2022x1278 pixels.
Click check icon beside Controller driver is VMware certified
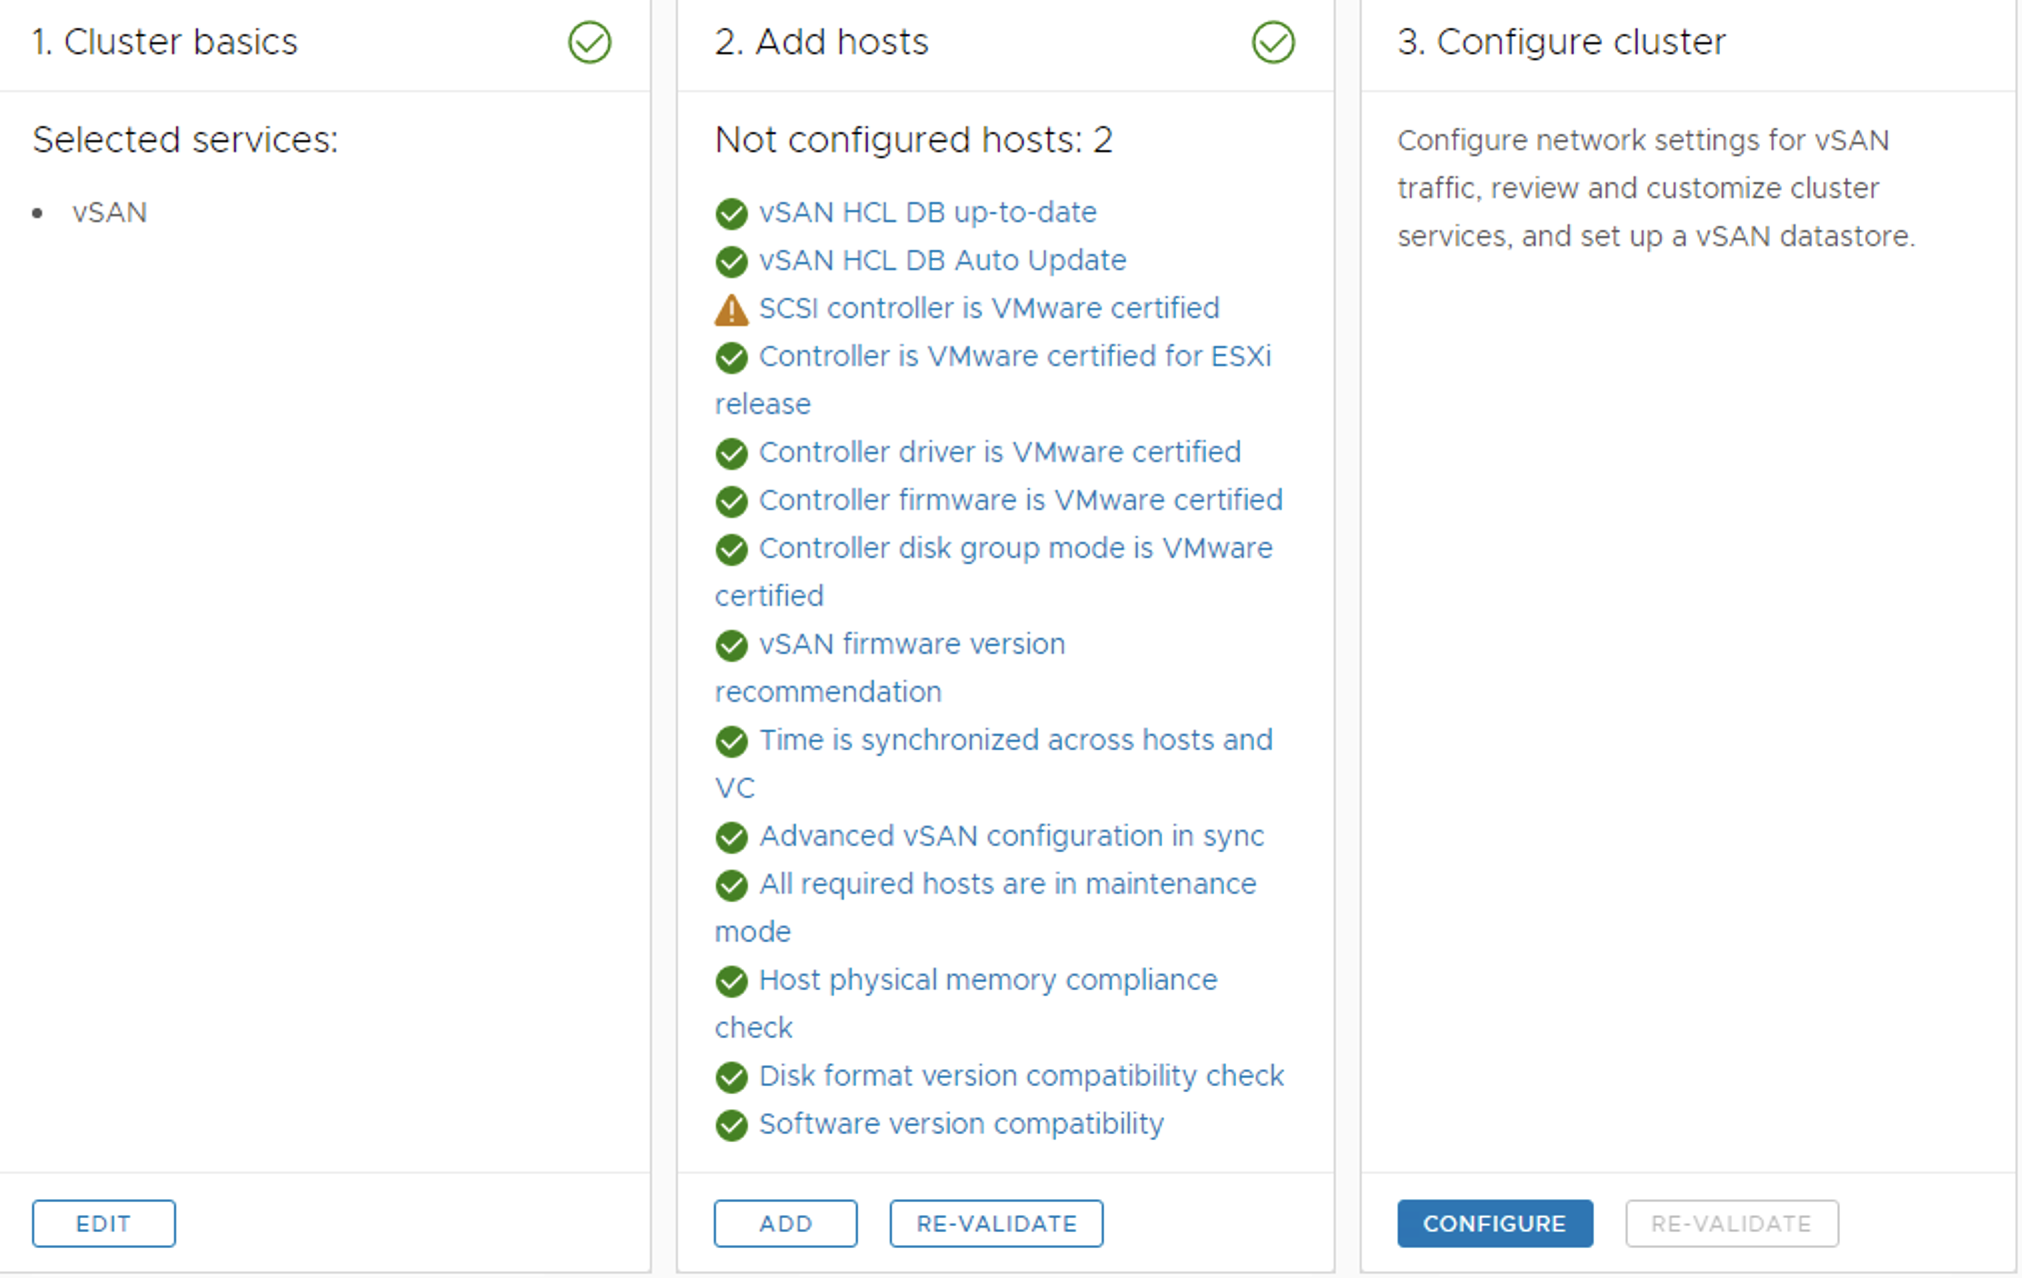pyautogui.click(x=731, y=453)
